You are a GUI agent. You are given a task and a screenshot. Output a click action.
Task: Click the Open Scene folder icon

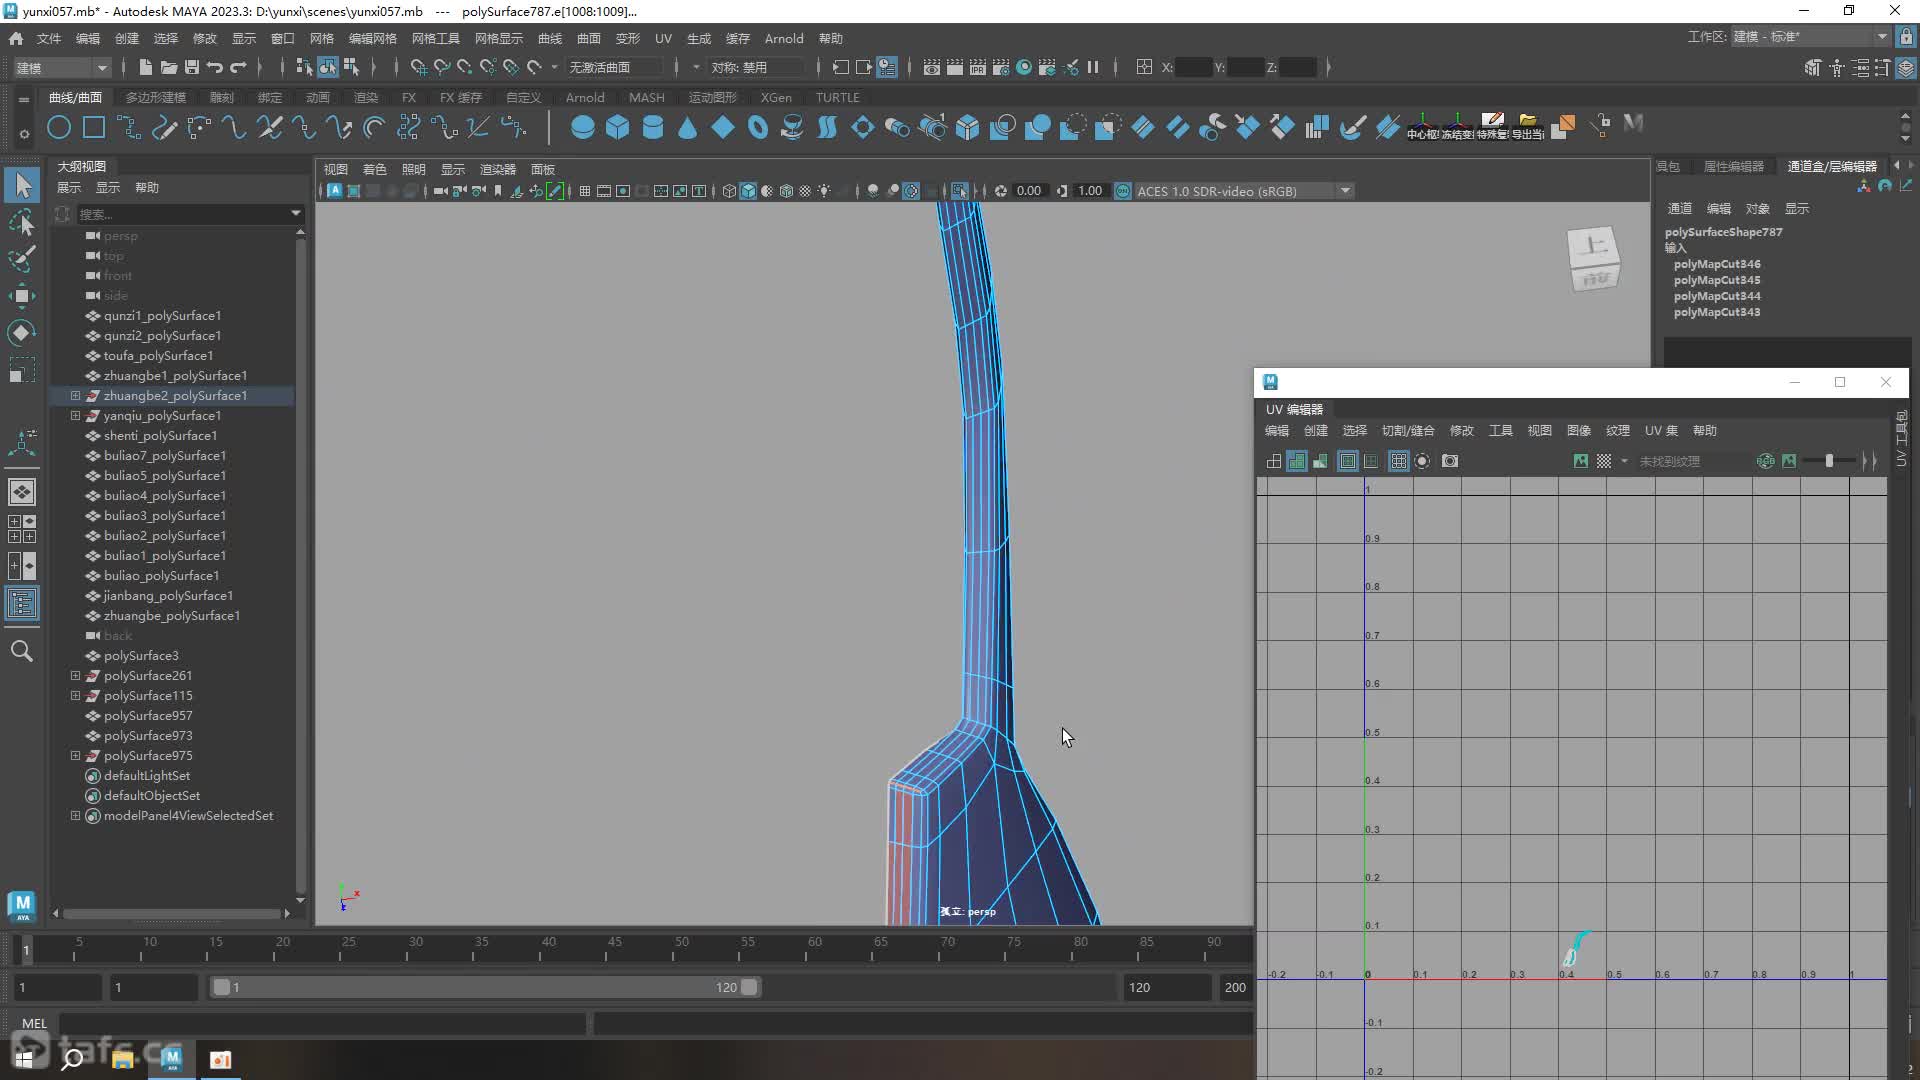click(168, 67)
